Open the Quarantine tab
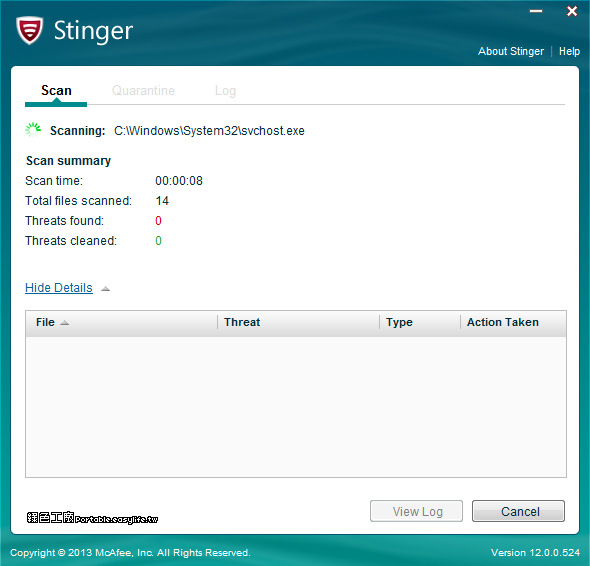Viewport: 590px width, 566px height. click(143, 91)
